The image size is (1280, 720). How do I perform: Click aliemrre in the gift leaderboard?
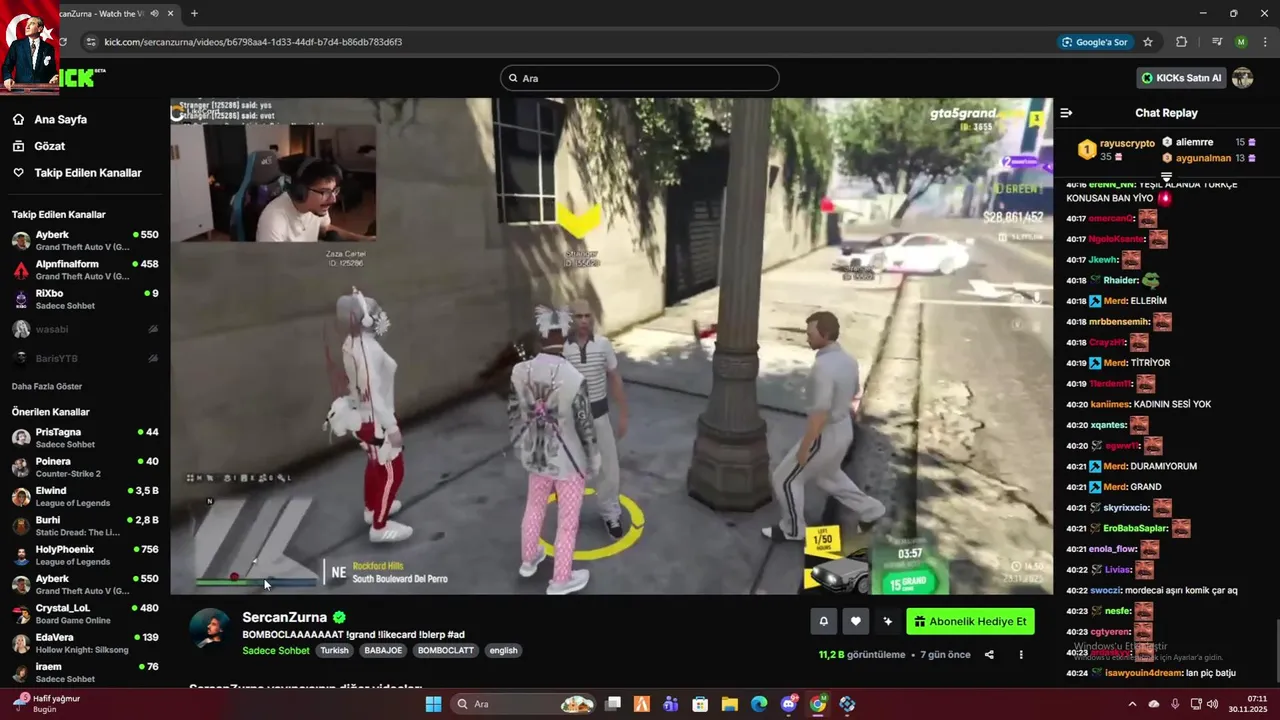[x=1194, y=142]
